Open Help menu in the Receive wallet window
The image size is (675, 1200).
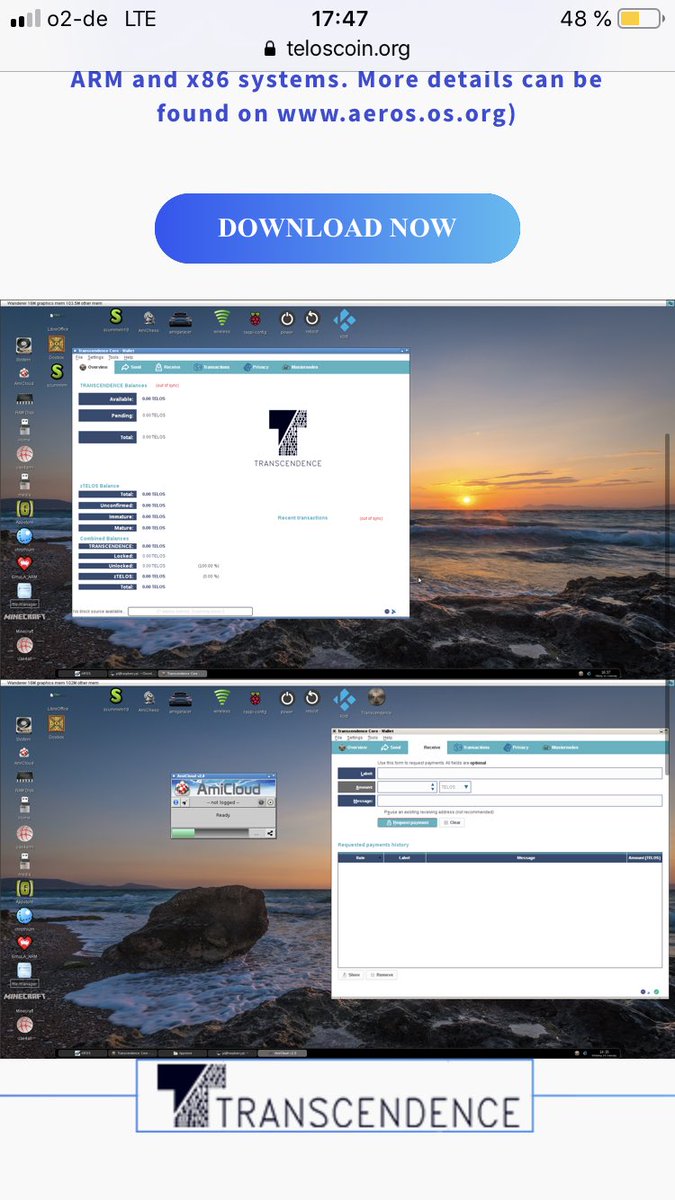coord(387,738)
